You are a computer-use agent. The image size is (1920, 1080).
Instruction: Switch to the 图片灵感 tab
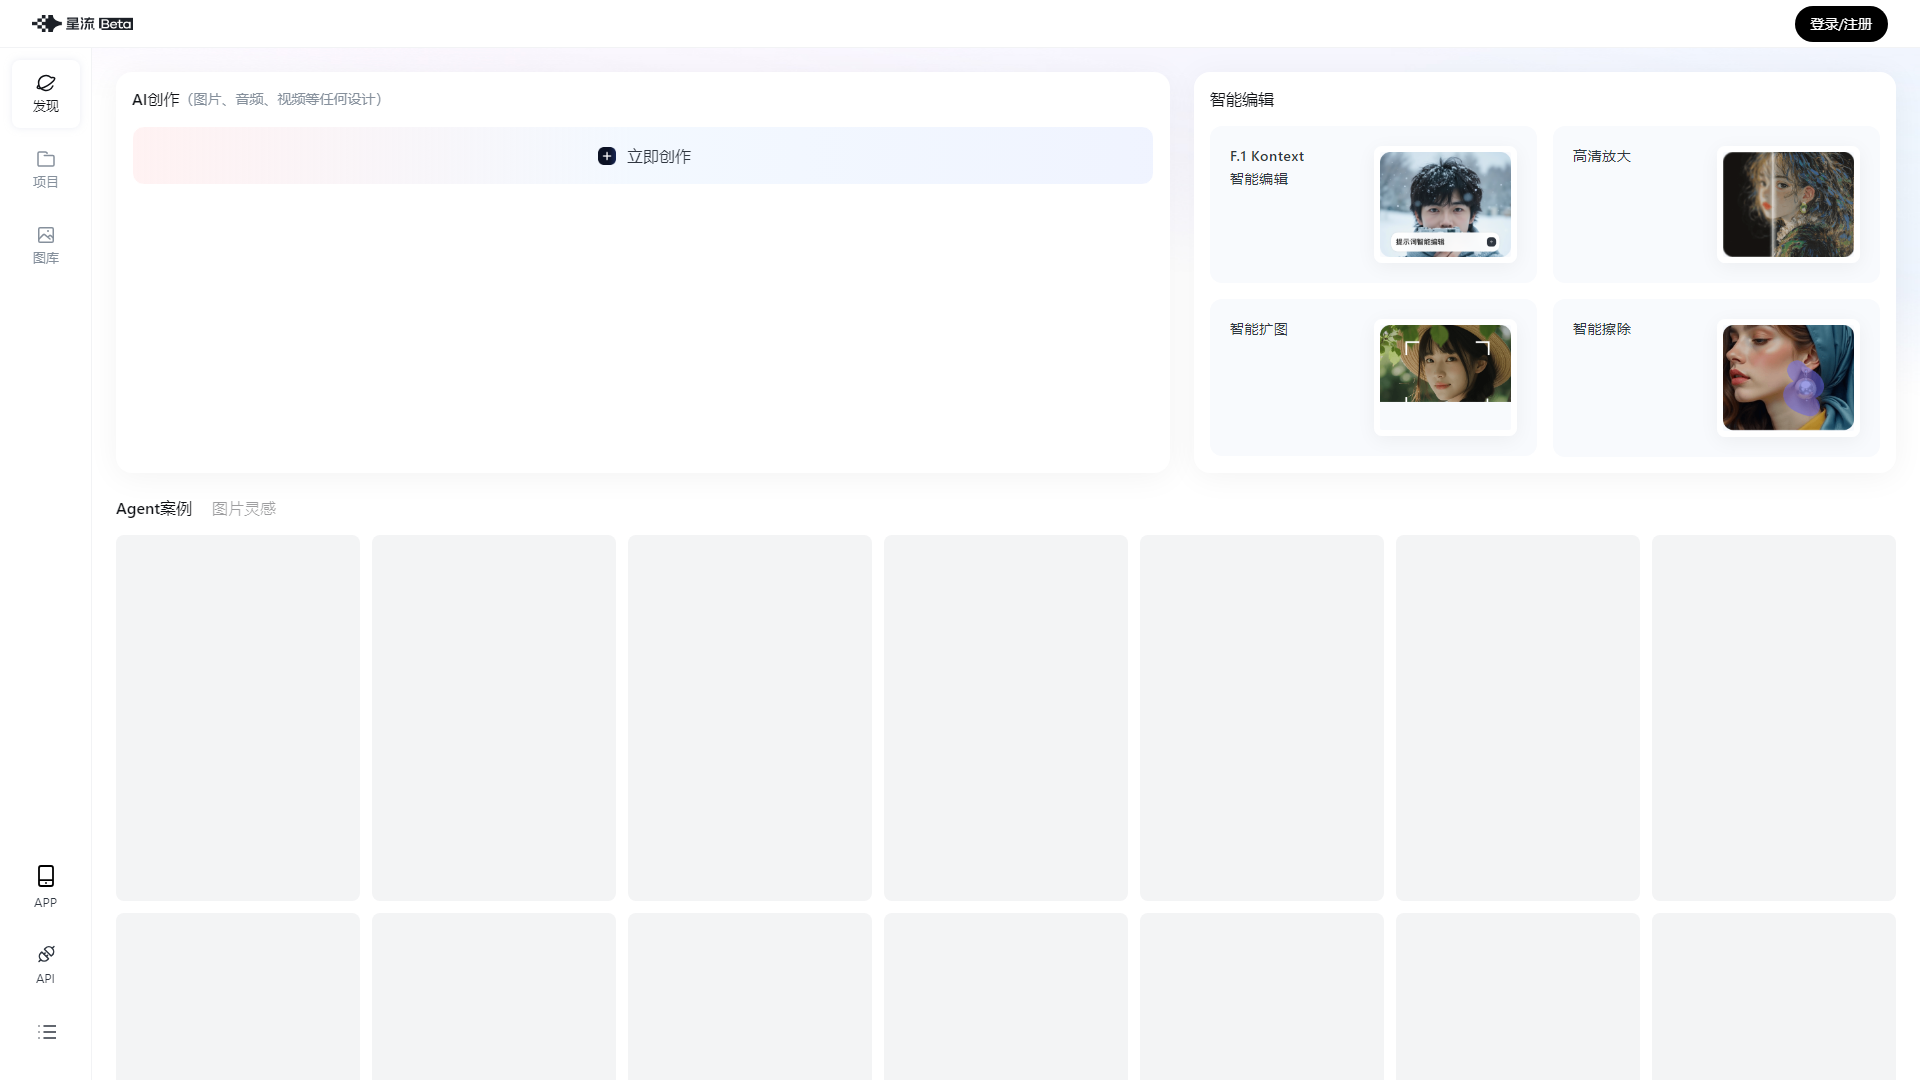tap(244, 509)
